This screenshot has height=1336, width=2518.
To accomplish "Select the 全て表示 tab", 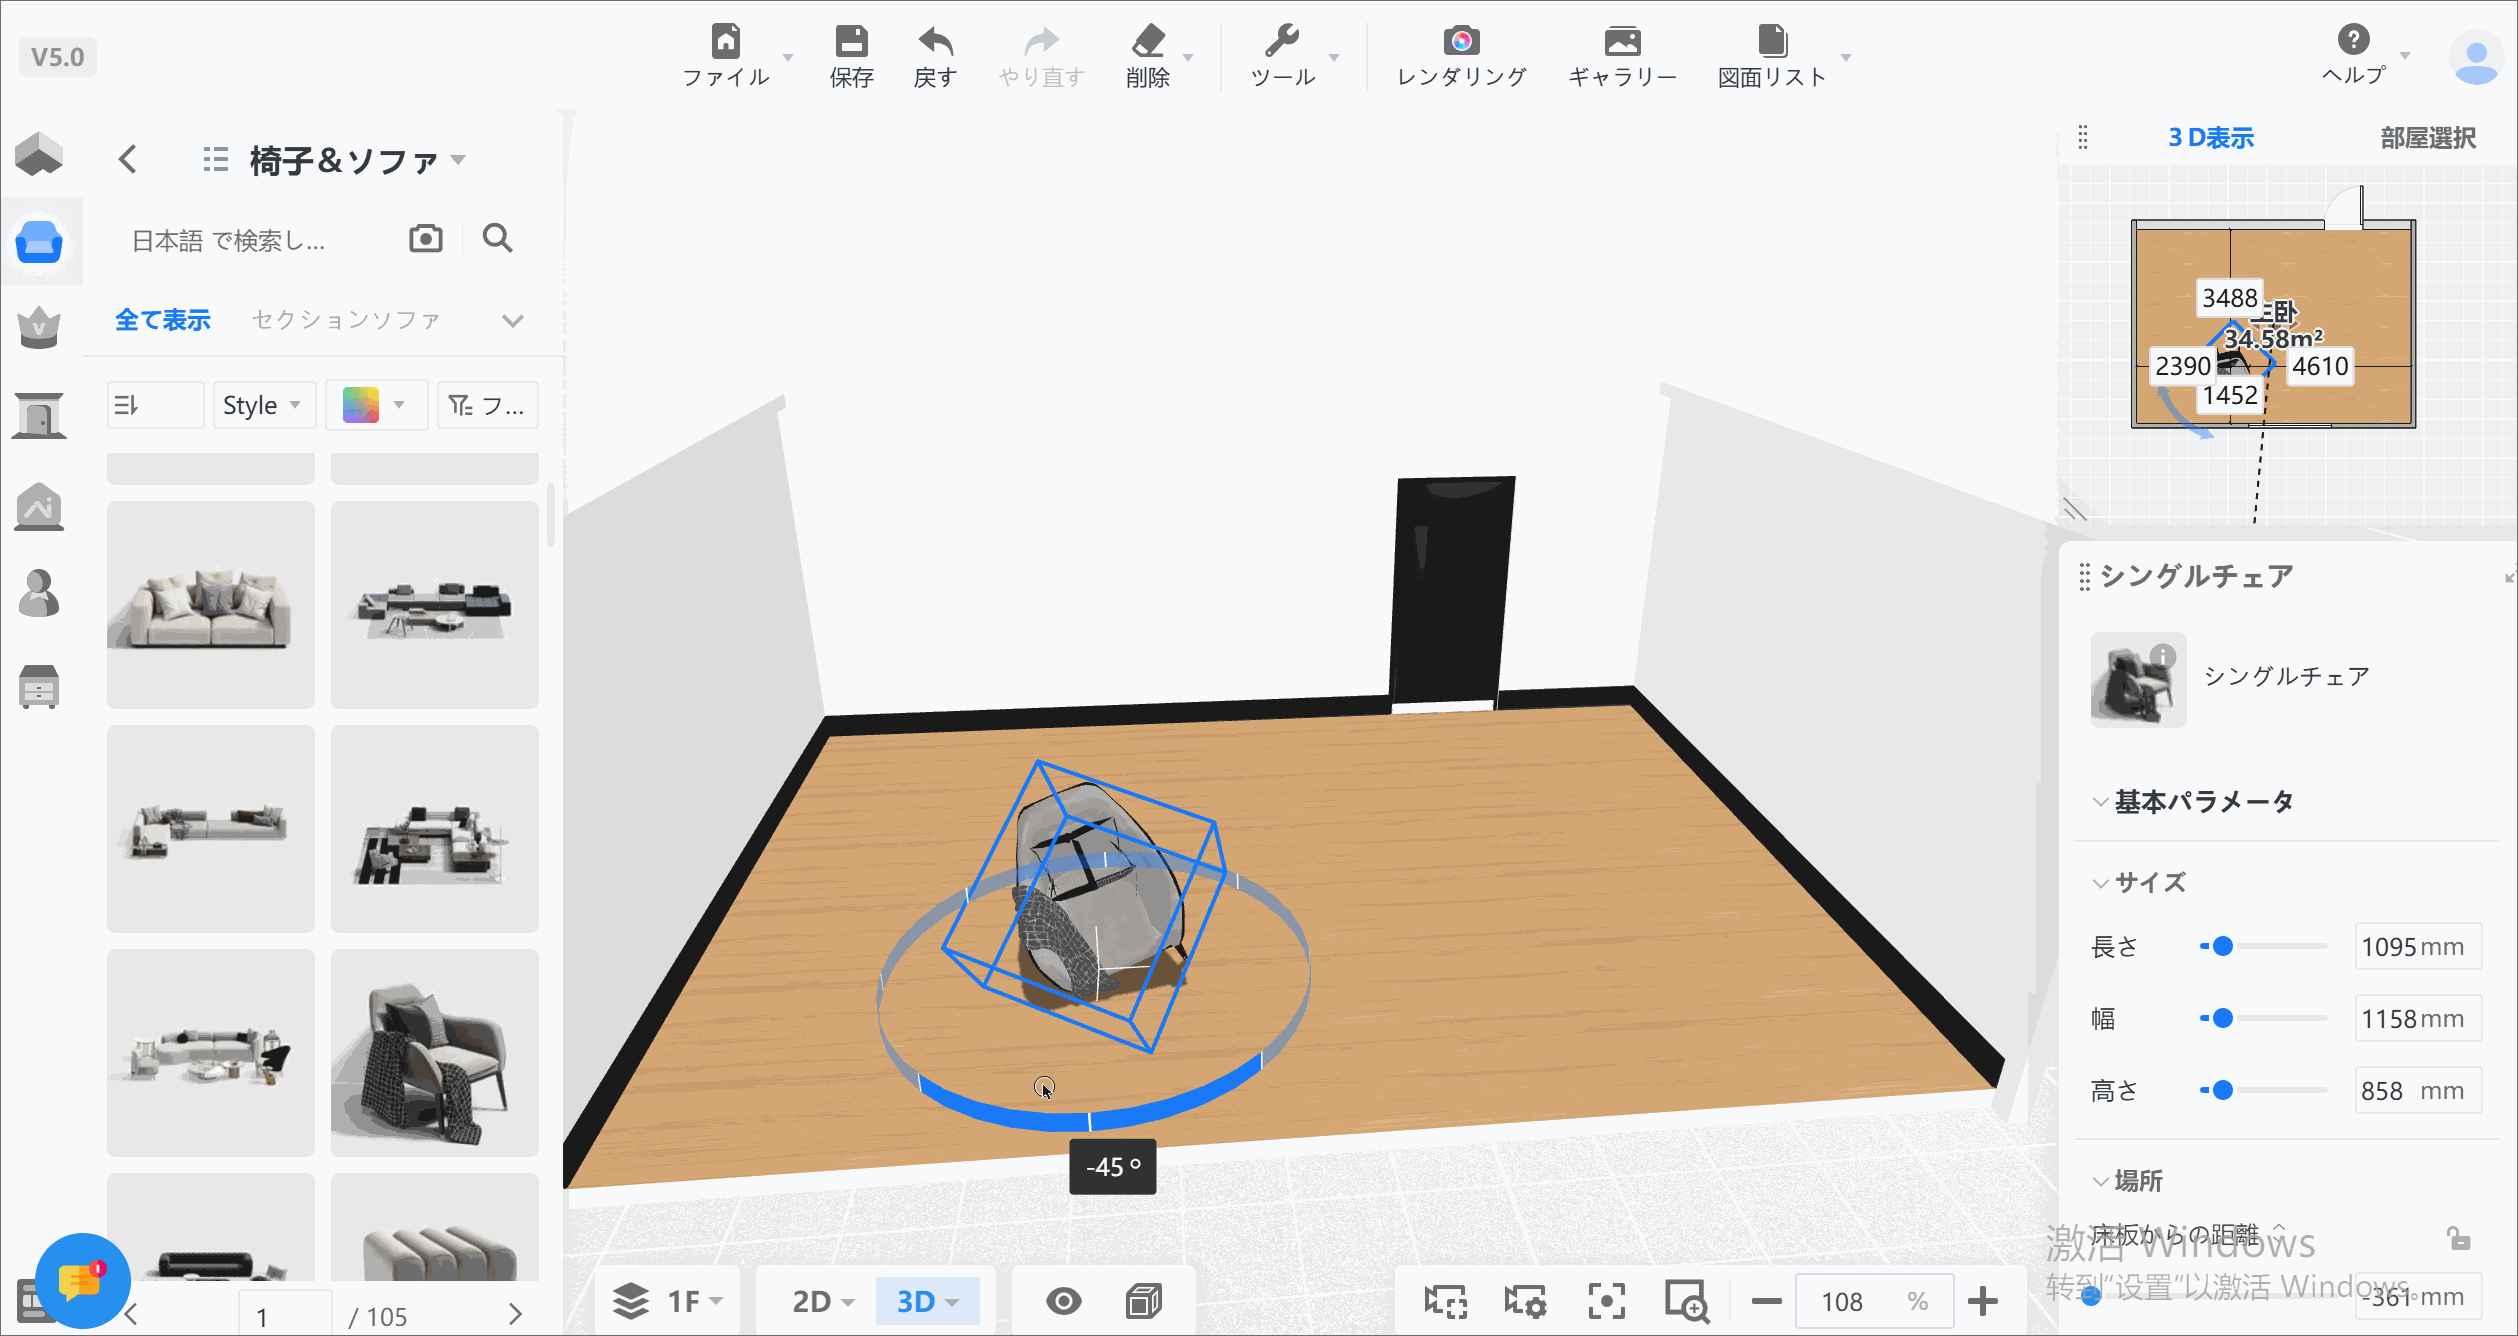I will tap(163, 320).
